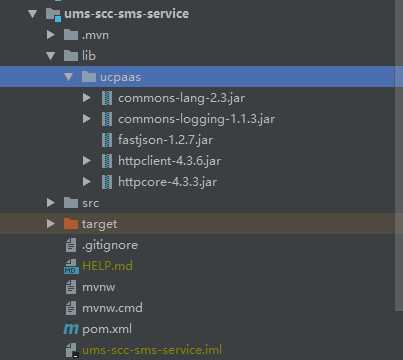Screen dimensions: 403x360
Task: Click the ums-scc-sms-service.iml file icon
Action: pyautogui.click(x=71, y=350)
